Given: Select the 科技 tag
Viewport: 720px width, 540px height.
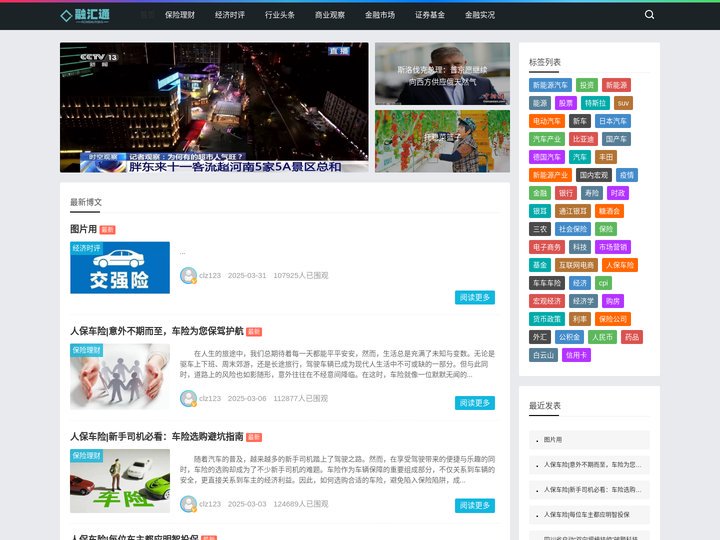Looking at the screenshot, I should click(580, 247).
